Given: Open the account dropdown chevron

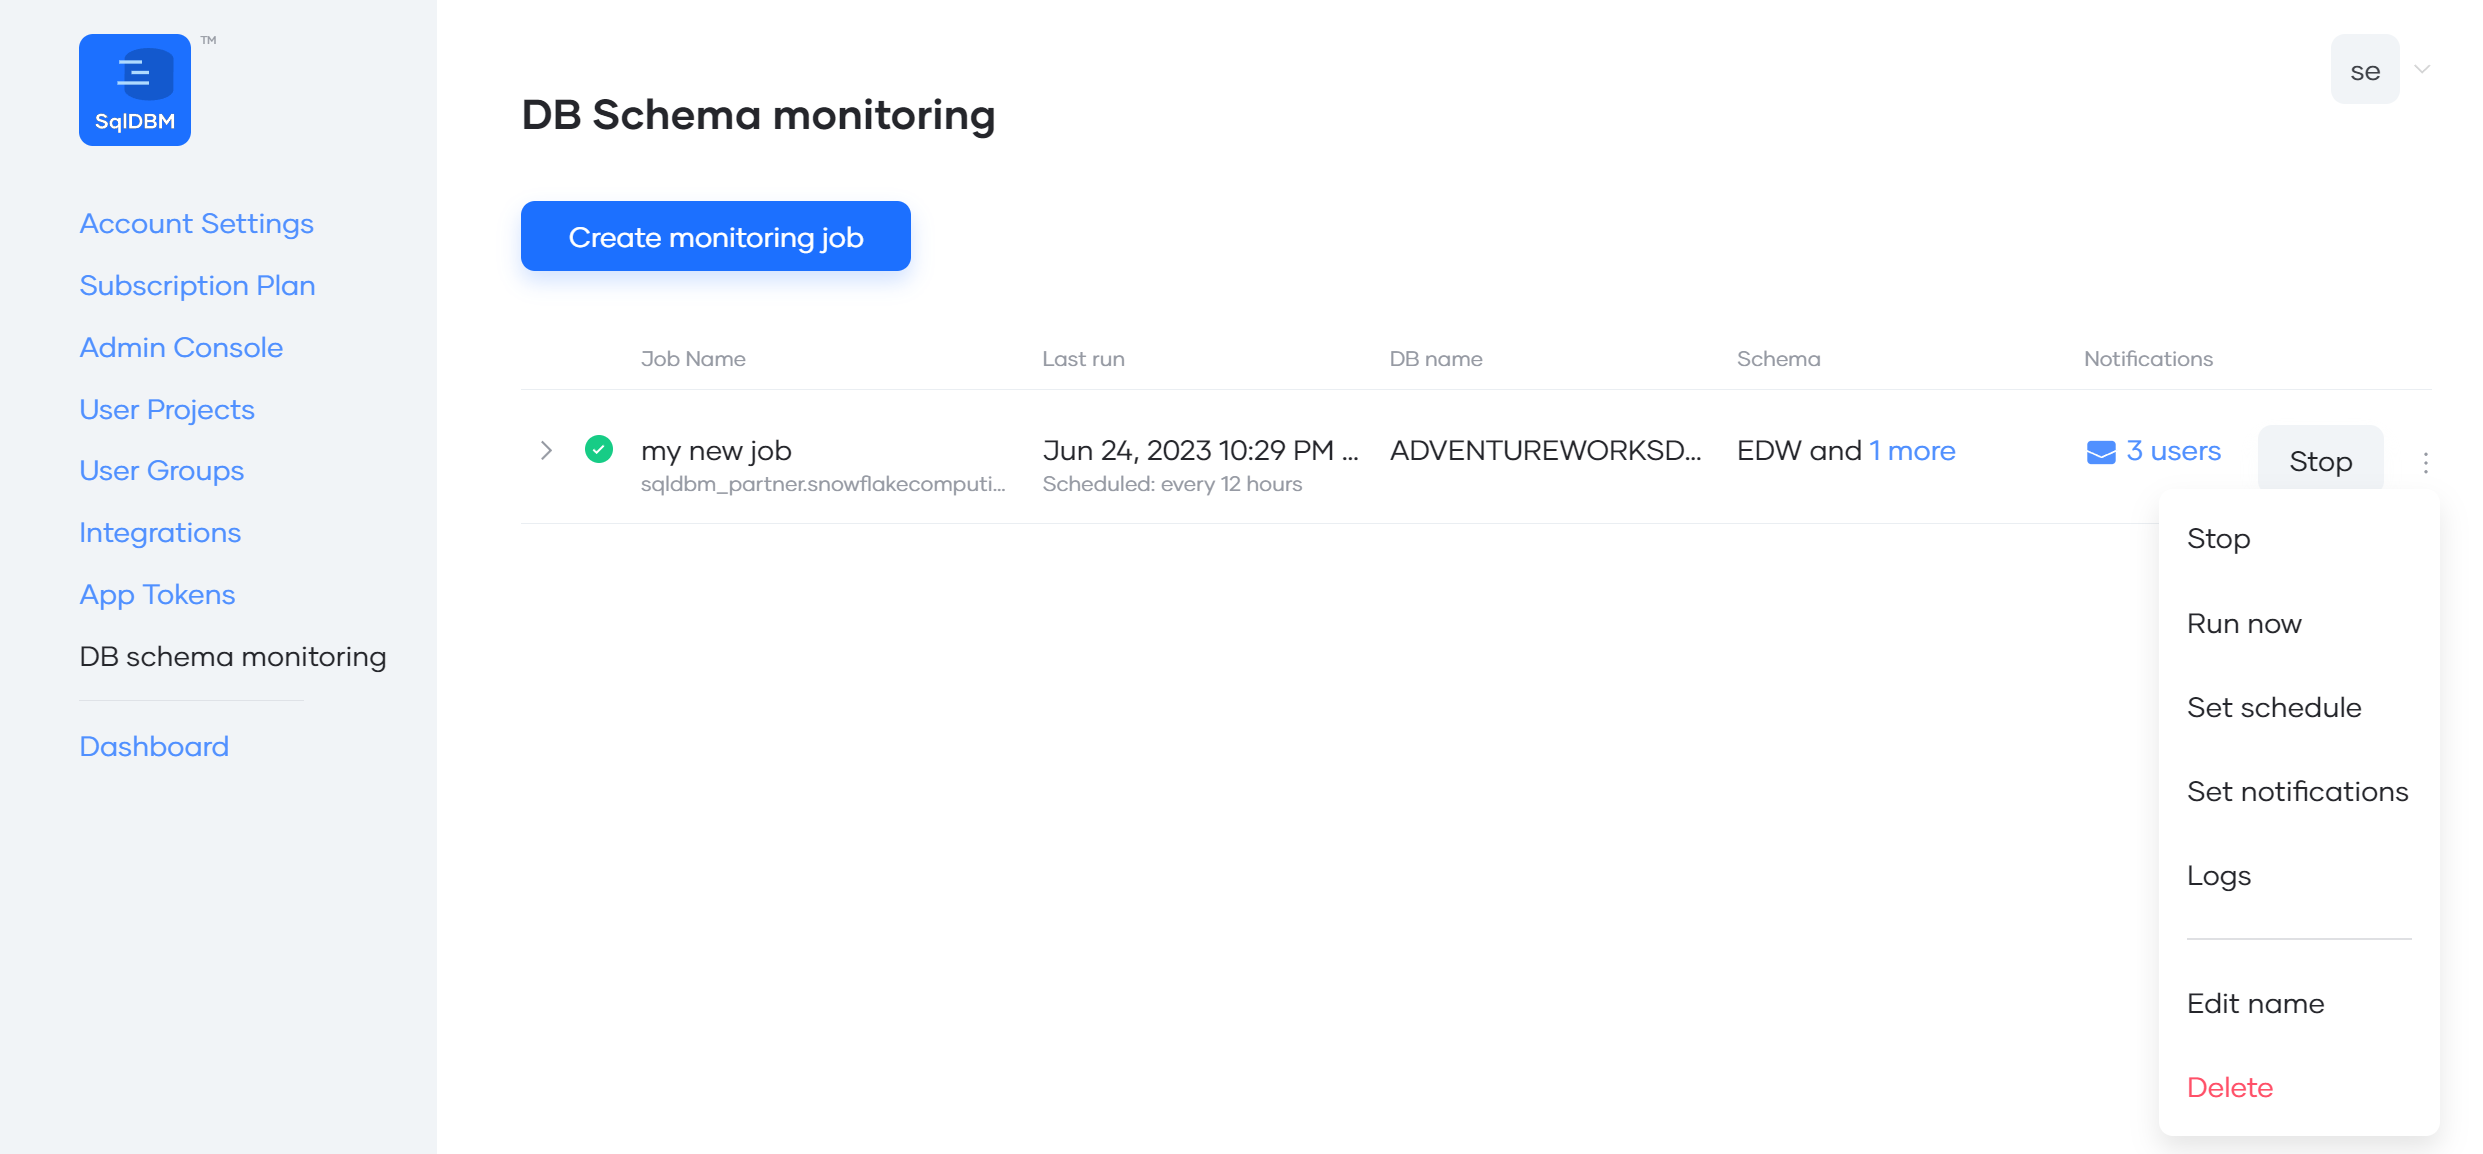Looking at the screenshot, I should (x=2423, y=69).
